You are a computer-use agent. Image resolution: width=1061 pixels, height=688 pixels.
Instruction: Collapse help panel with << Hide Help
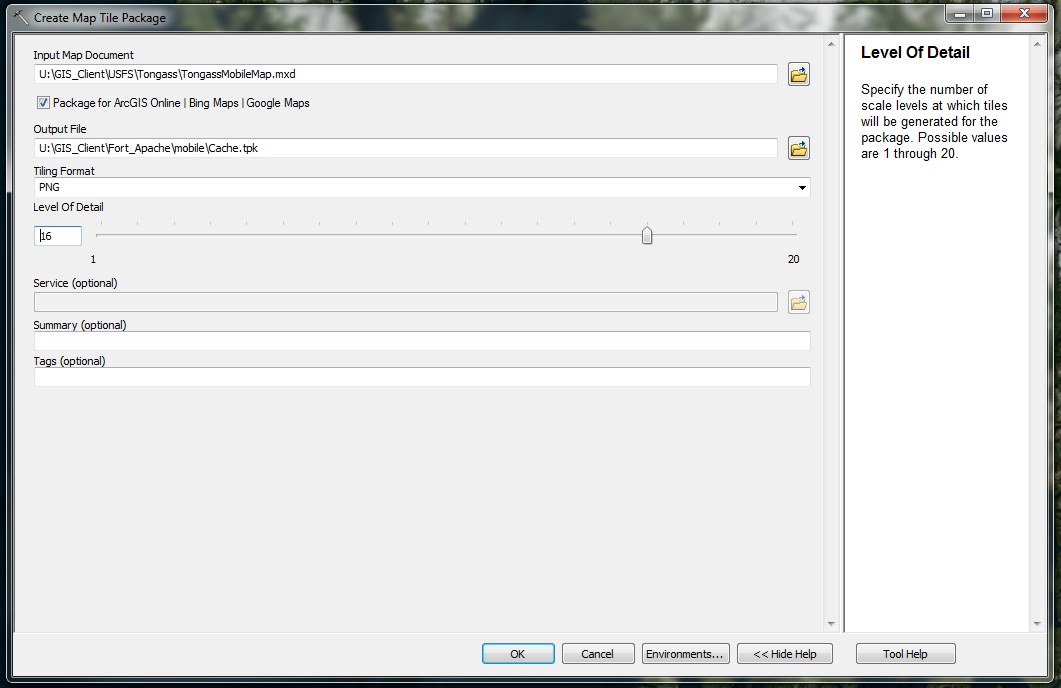pos(784,654)
